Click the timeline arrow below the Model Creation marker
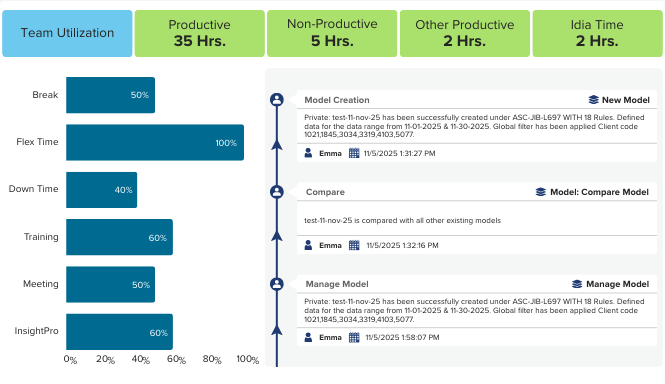 [x=277, y=145]
